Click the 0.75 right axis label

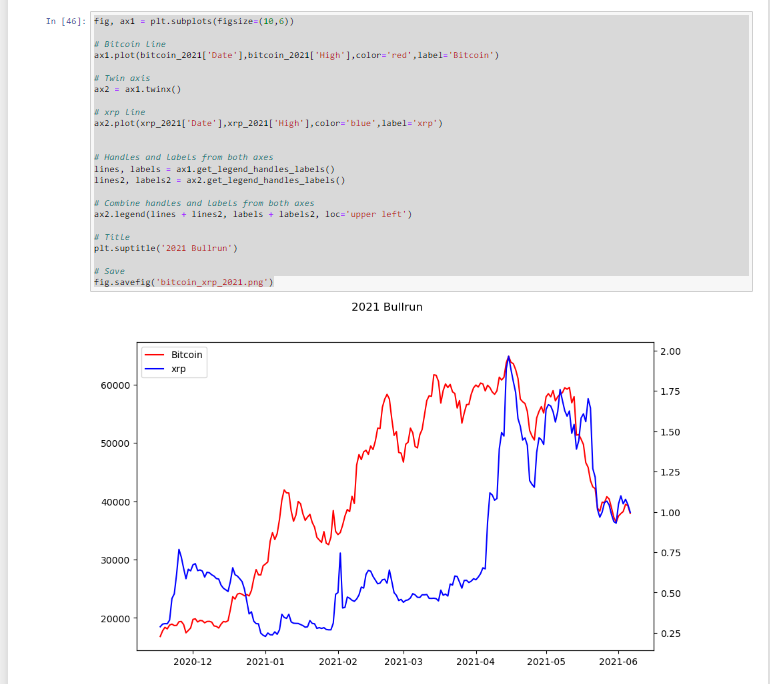(670, 553)
